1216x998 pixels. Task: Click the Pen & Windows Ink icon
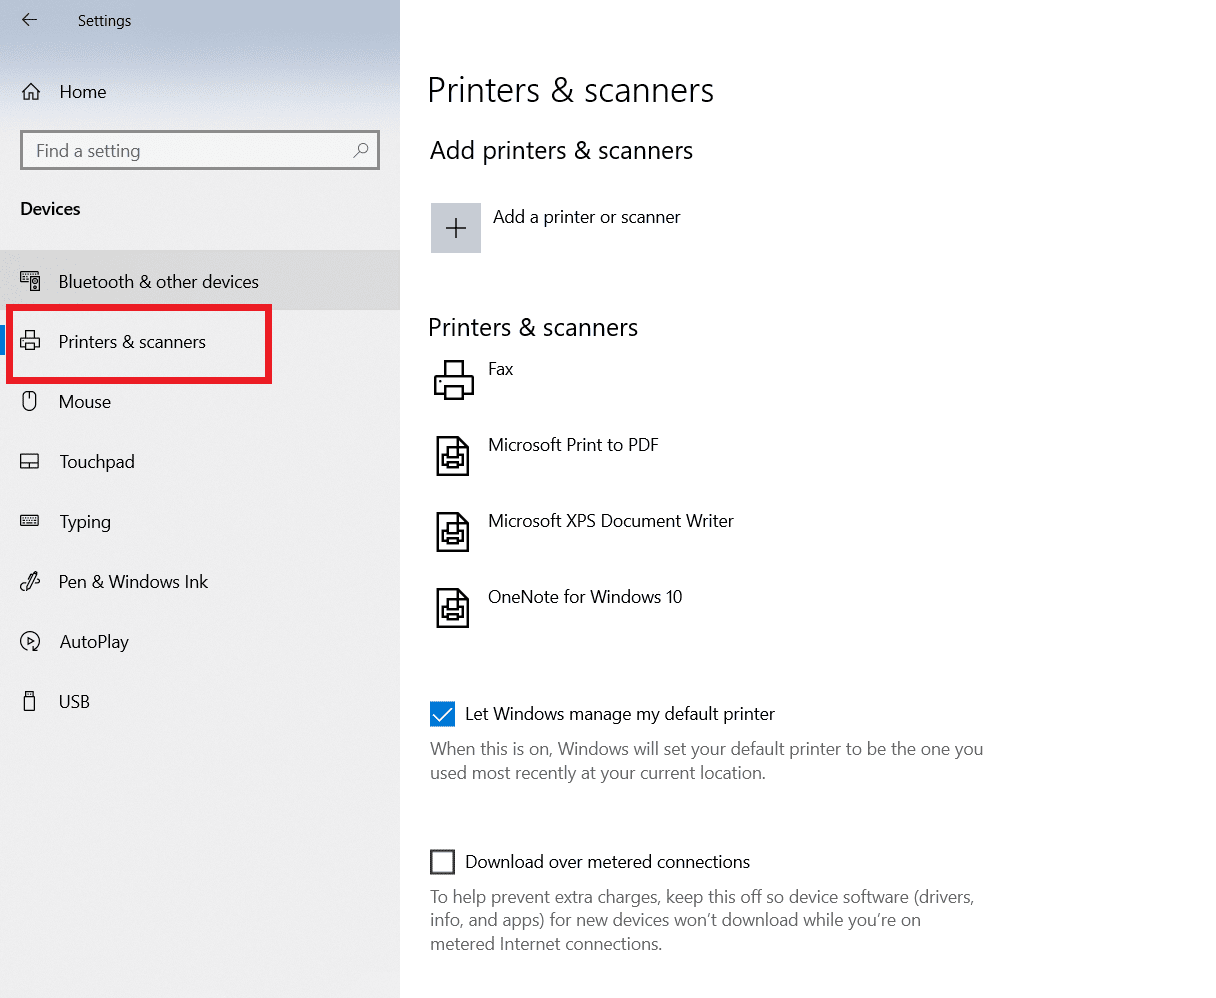(x=30, y=581)
